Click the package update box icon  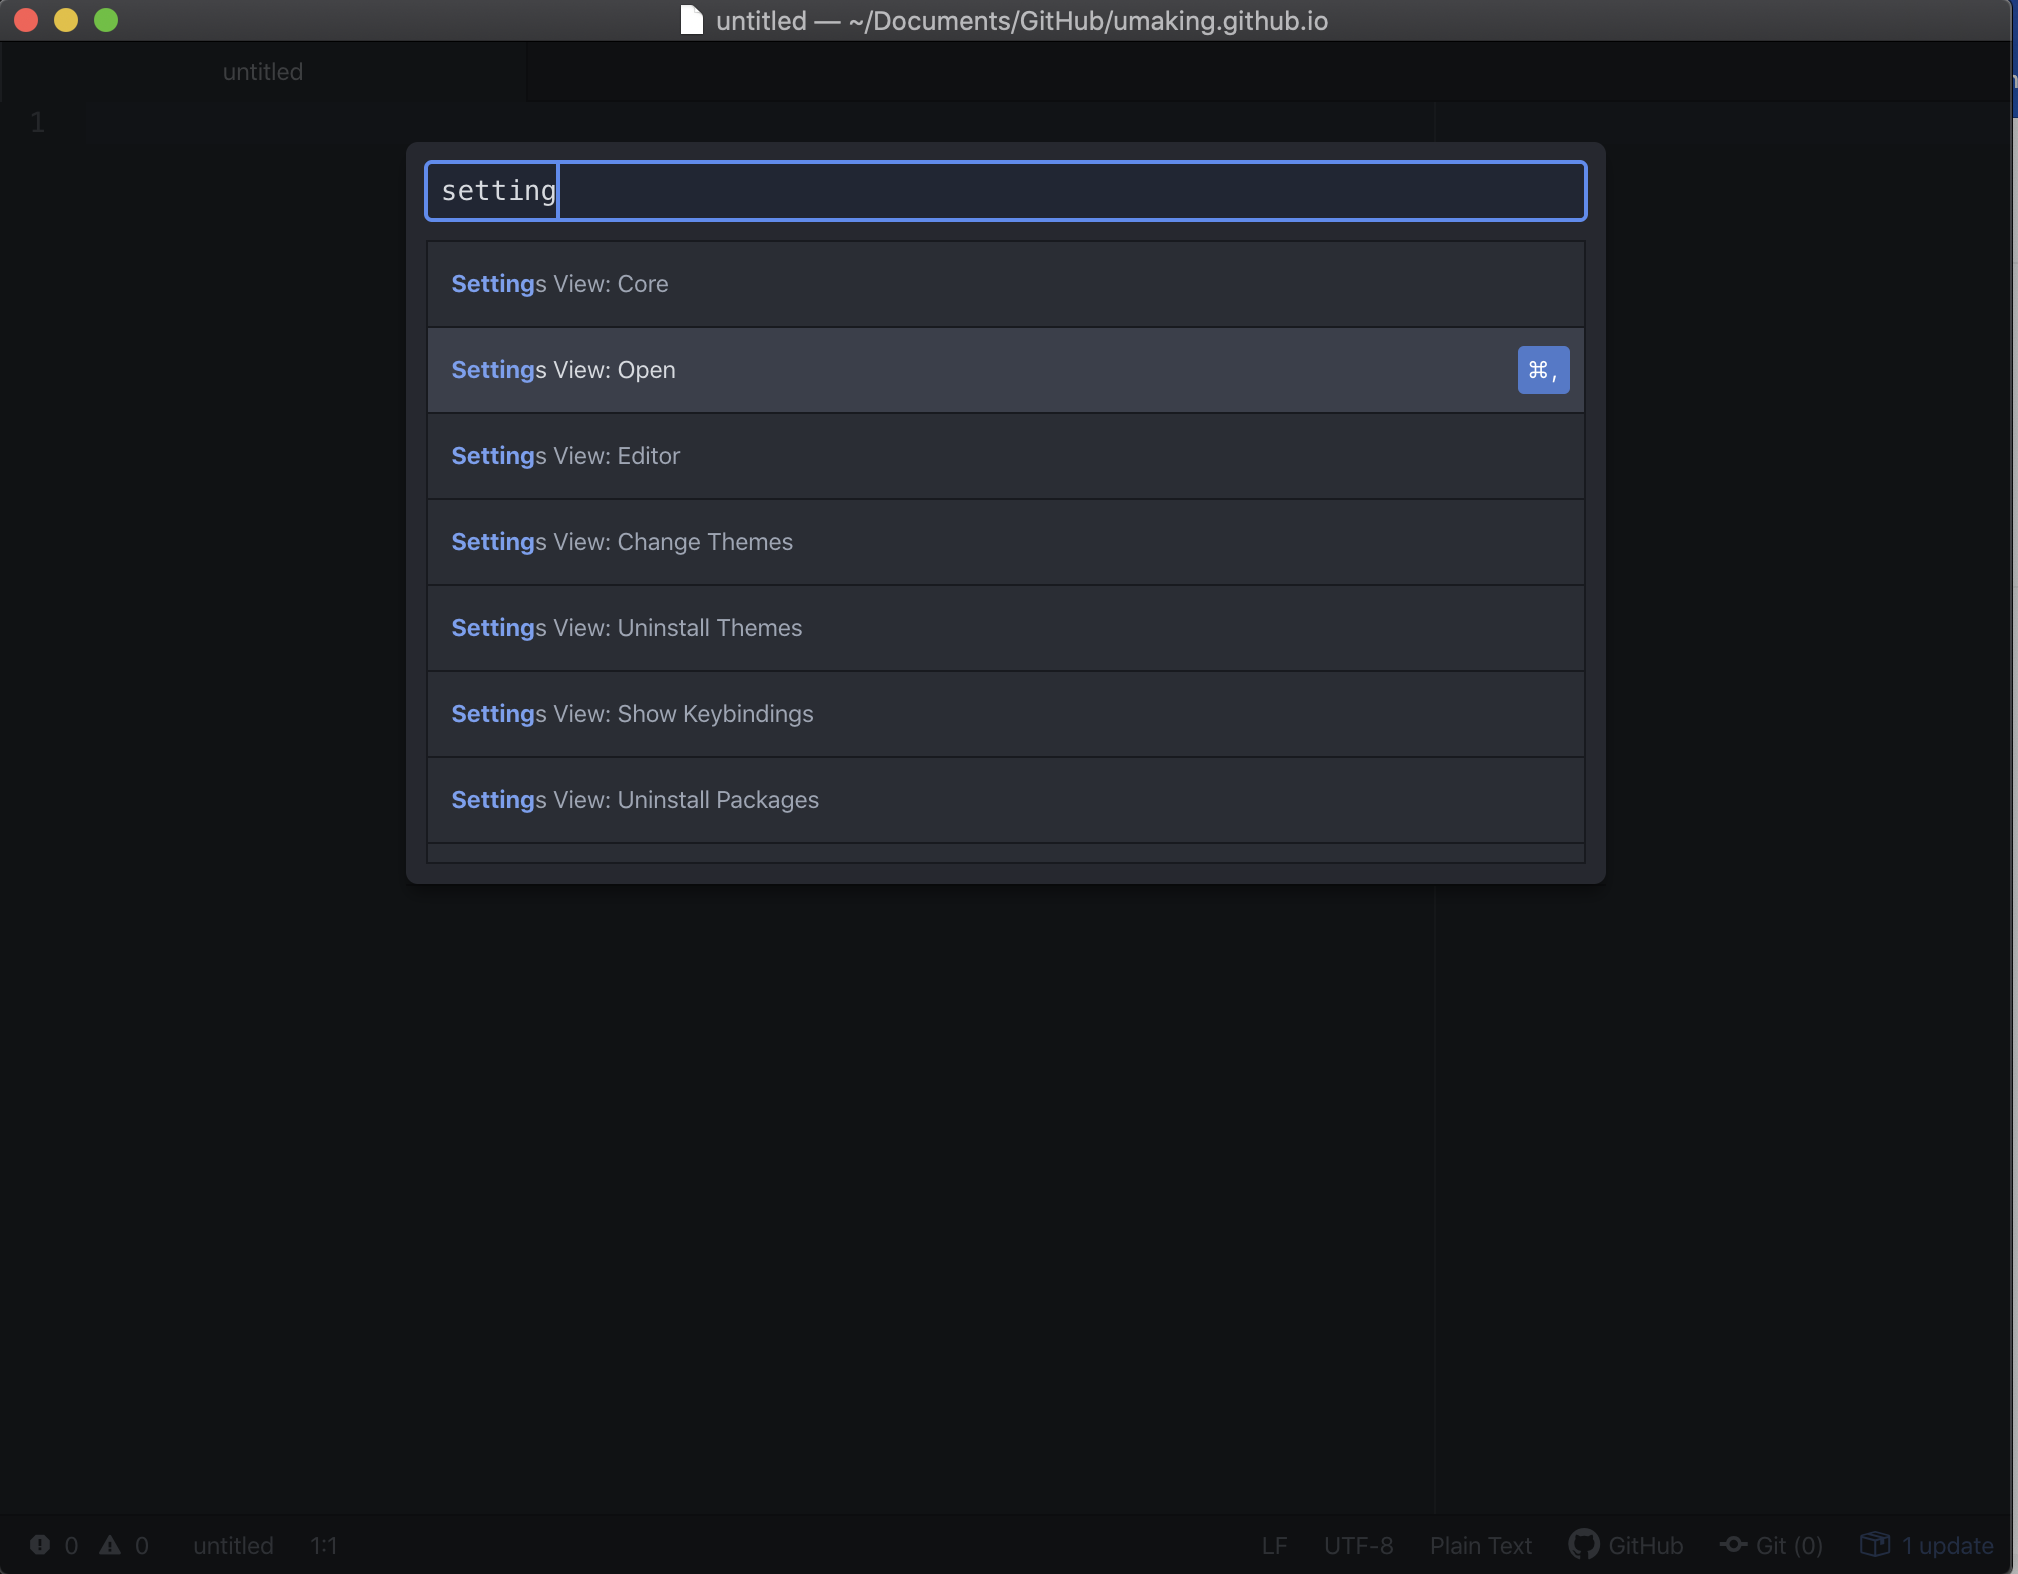pyautogui.click(x=1874, y=1545)
